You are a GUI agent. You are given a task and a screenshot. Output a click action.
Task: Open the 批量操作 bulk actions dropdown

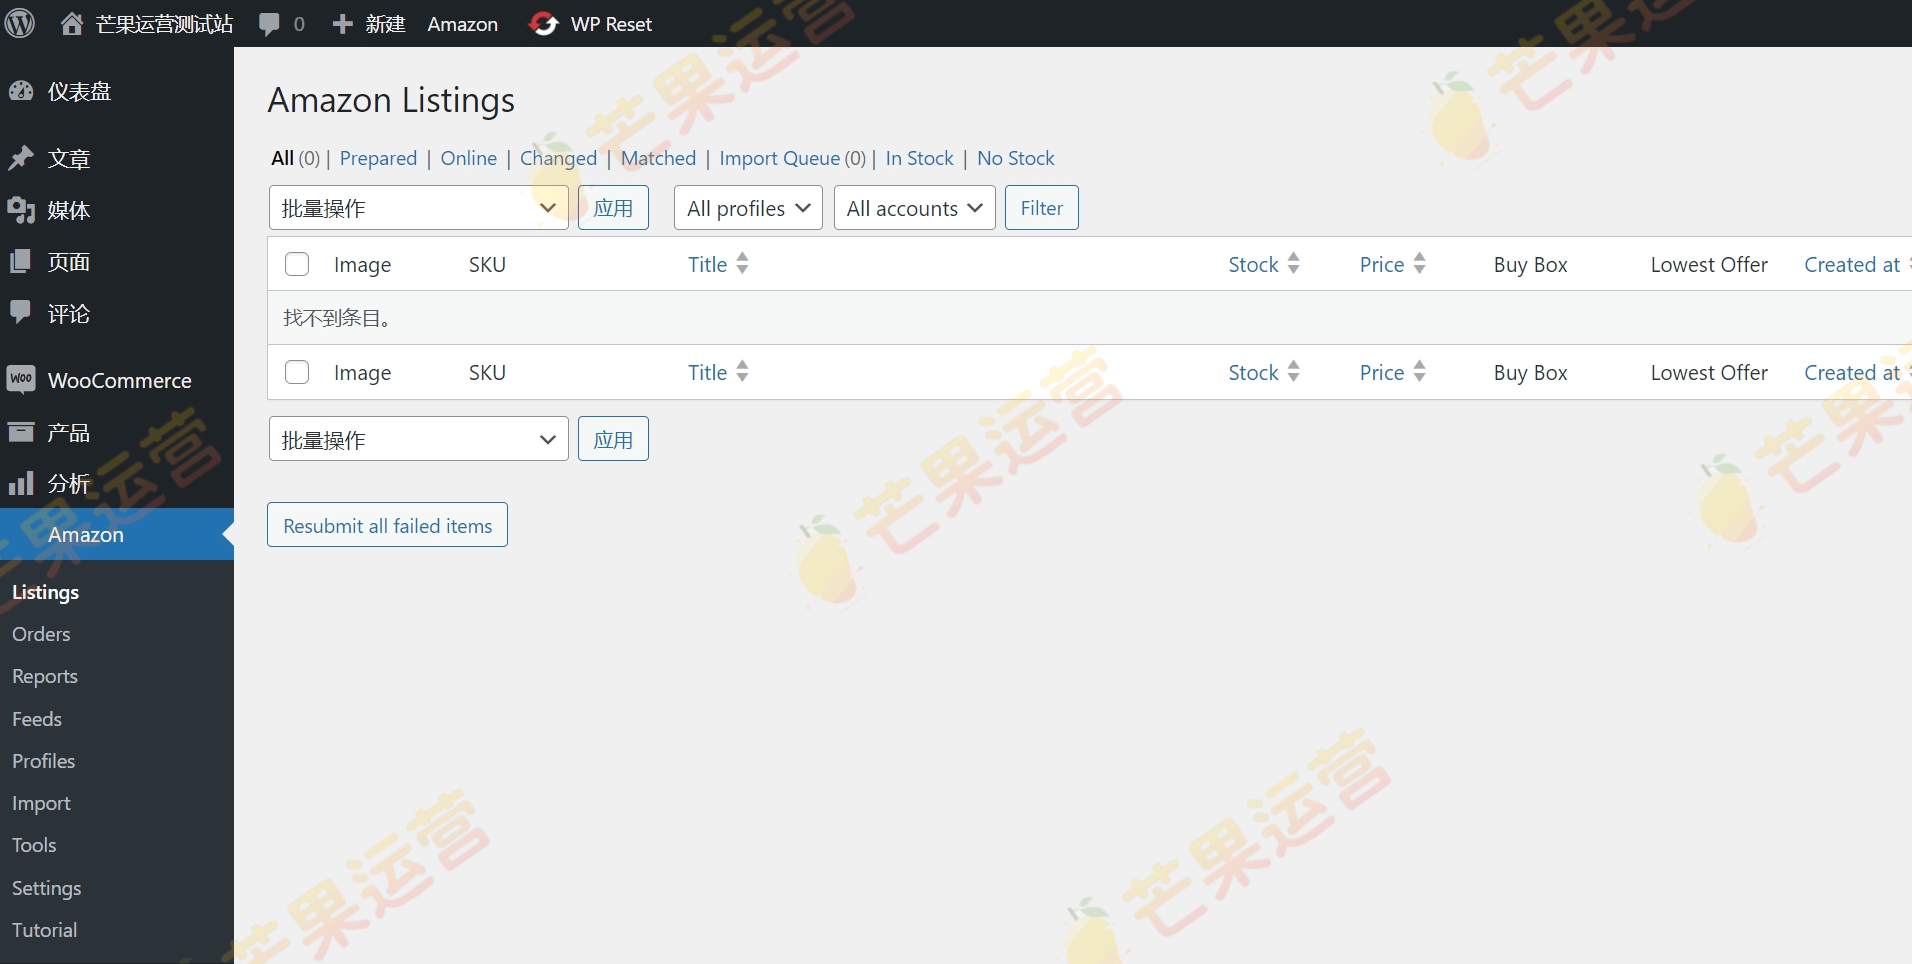point(418,207)
